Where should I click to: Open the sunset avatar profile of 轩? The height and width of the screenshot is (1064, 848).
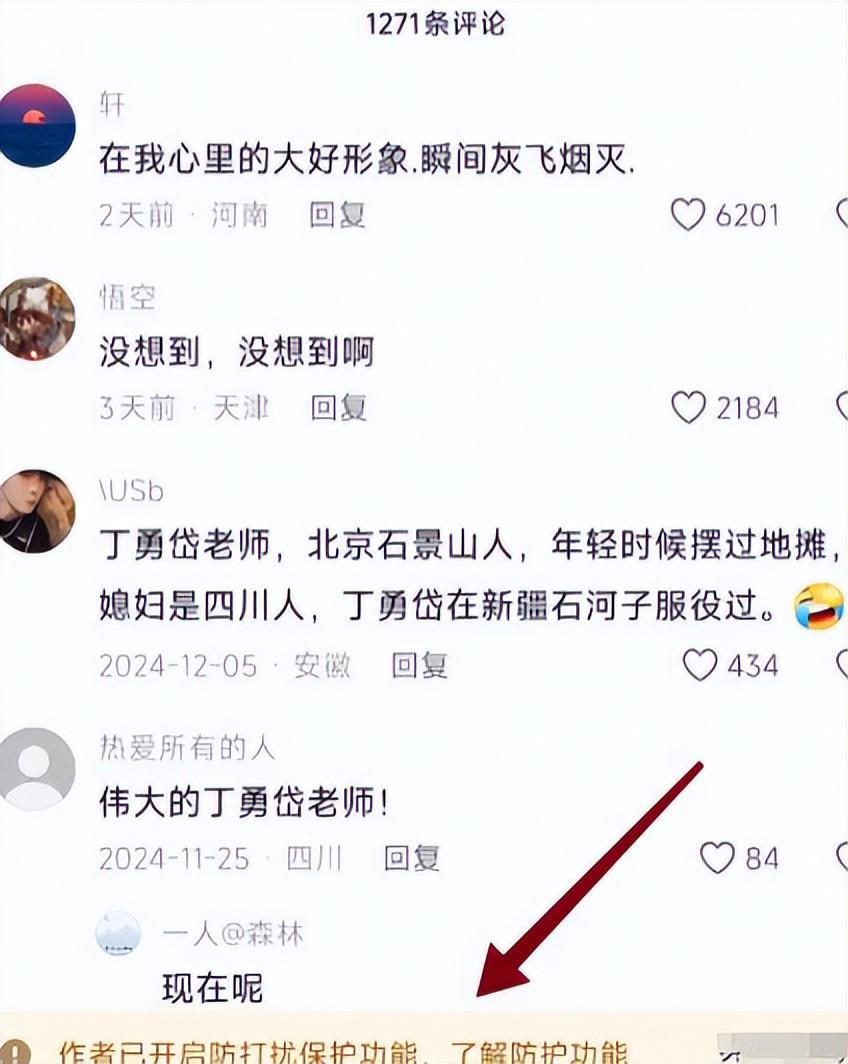[x=36, y=126]
